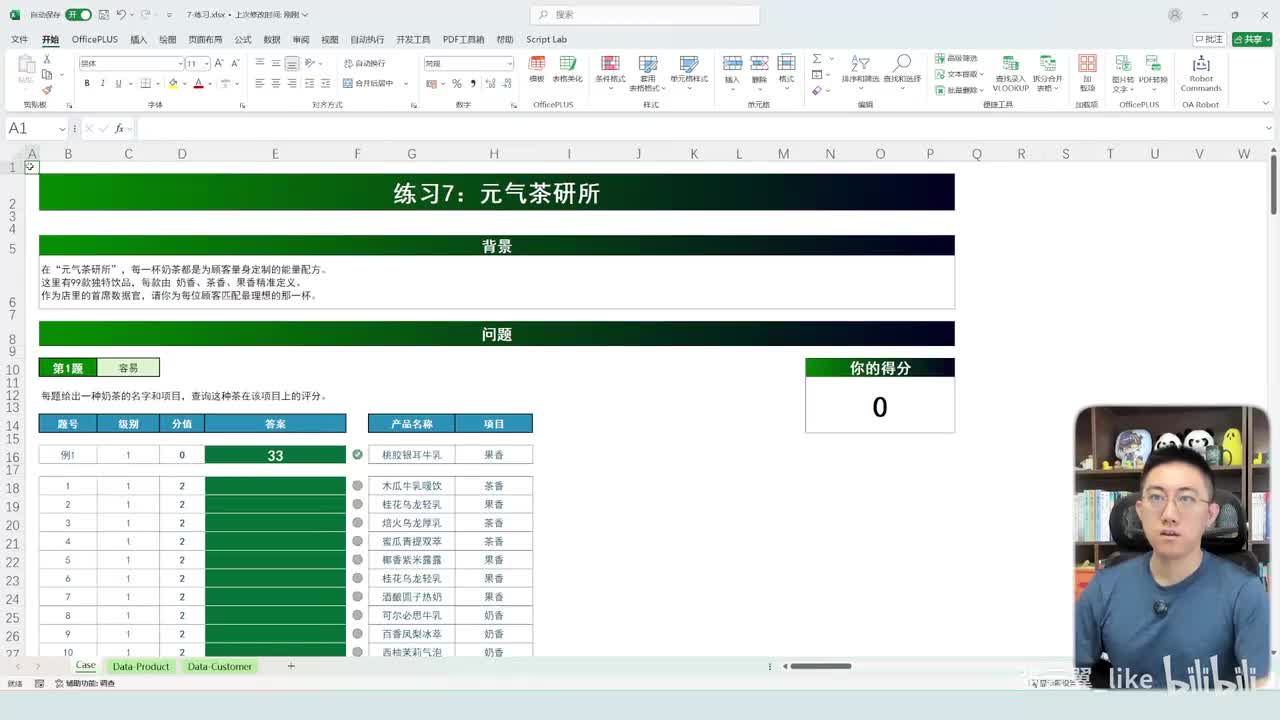Click the AutoSum sigma icon
This screenshot has height=720, width=1280.
click(x=816, y=59)
